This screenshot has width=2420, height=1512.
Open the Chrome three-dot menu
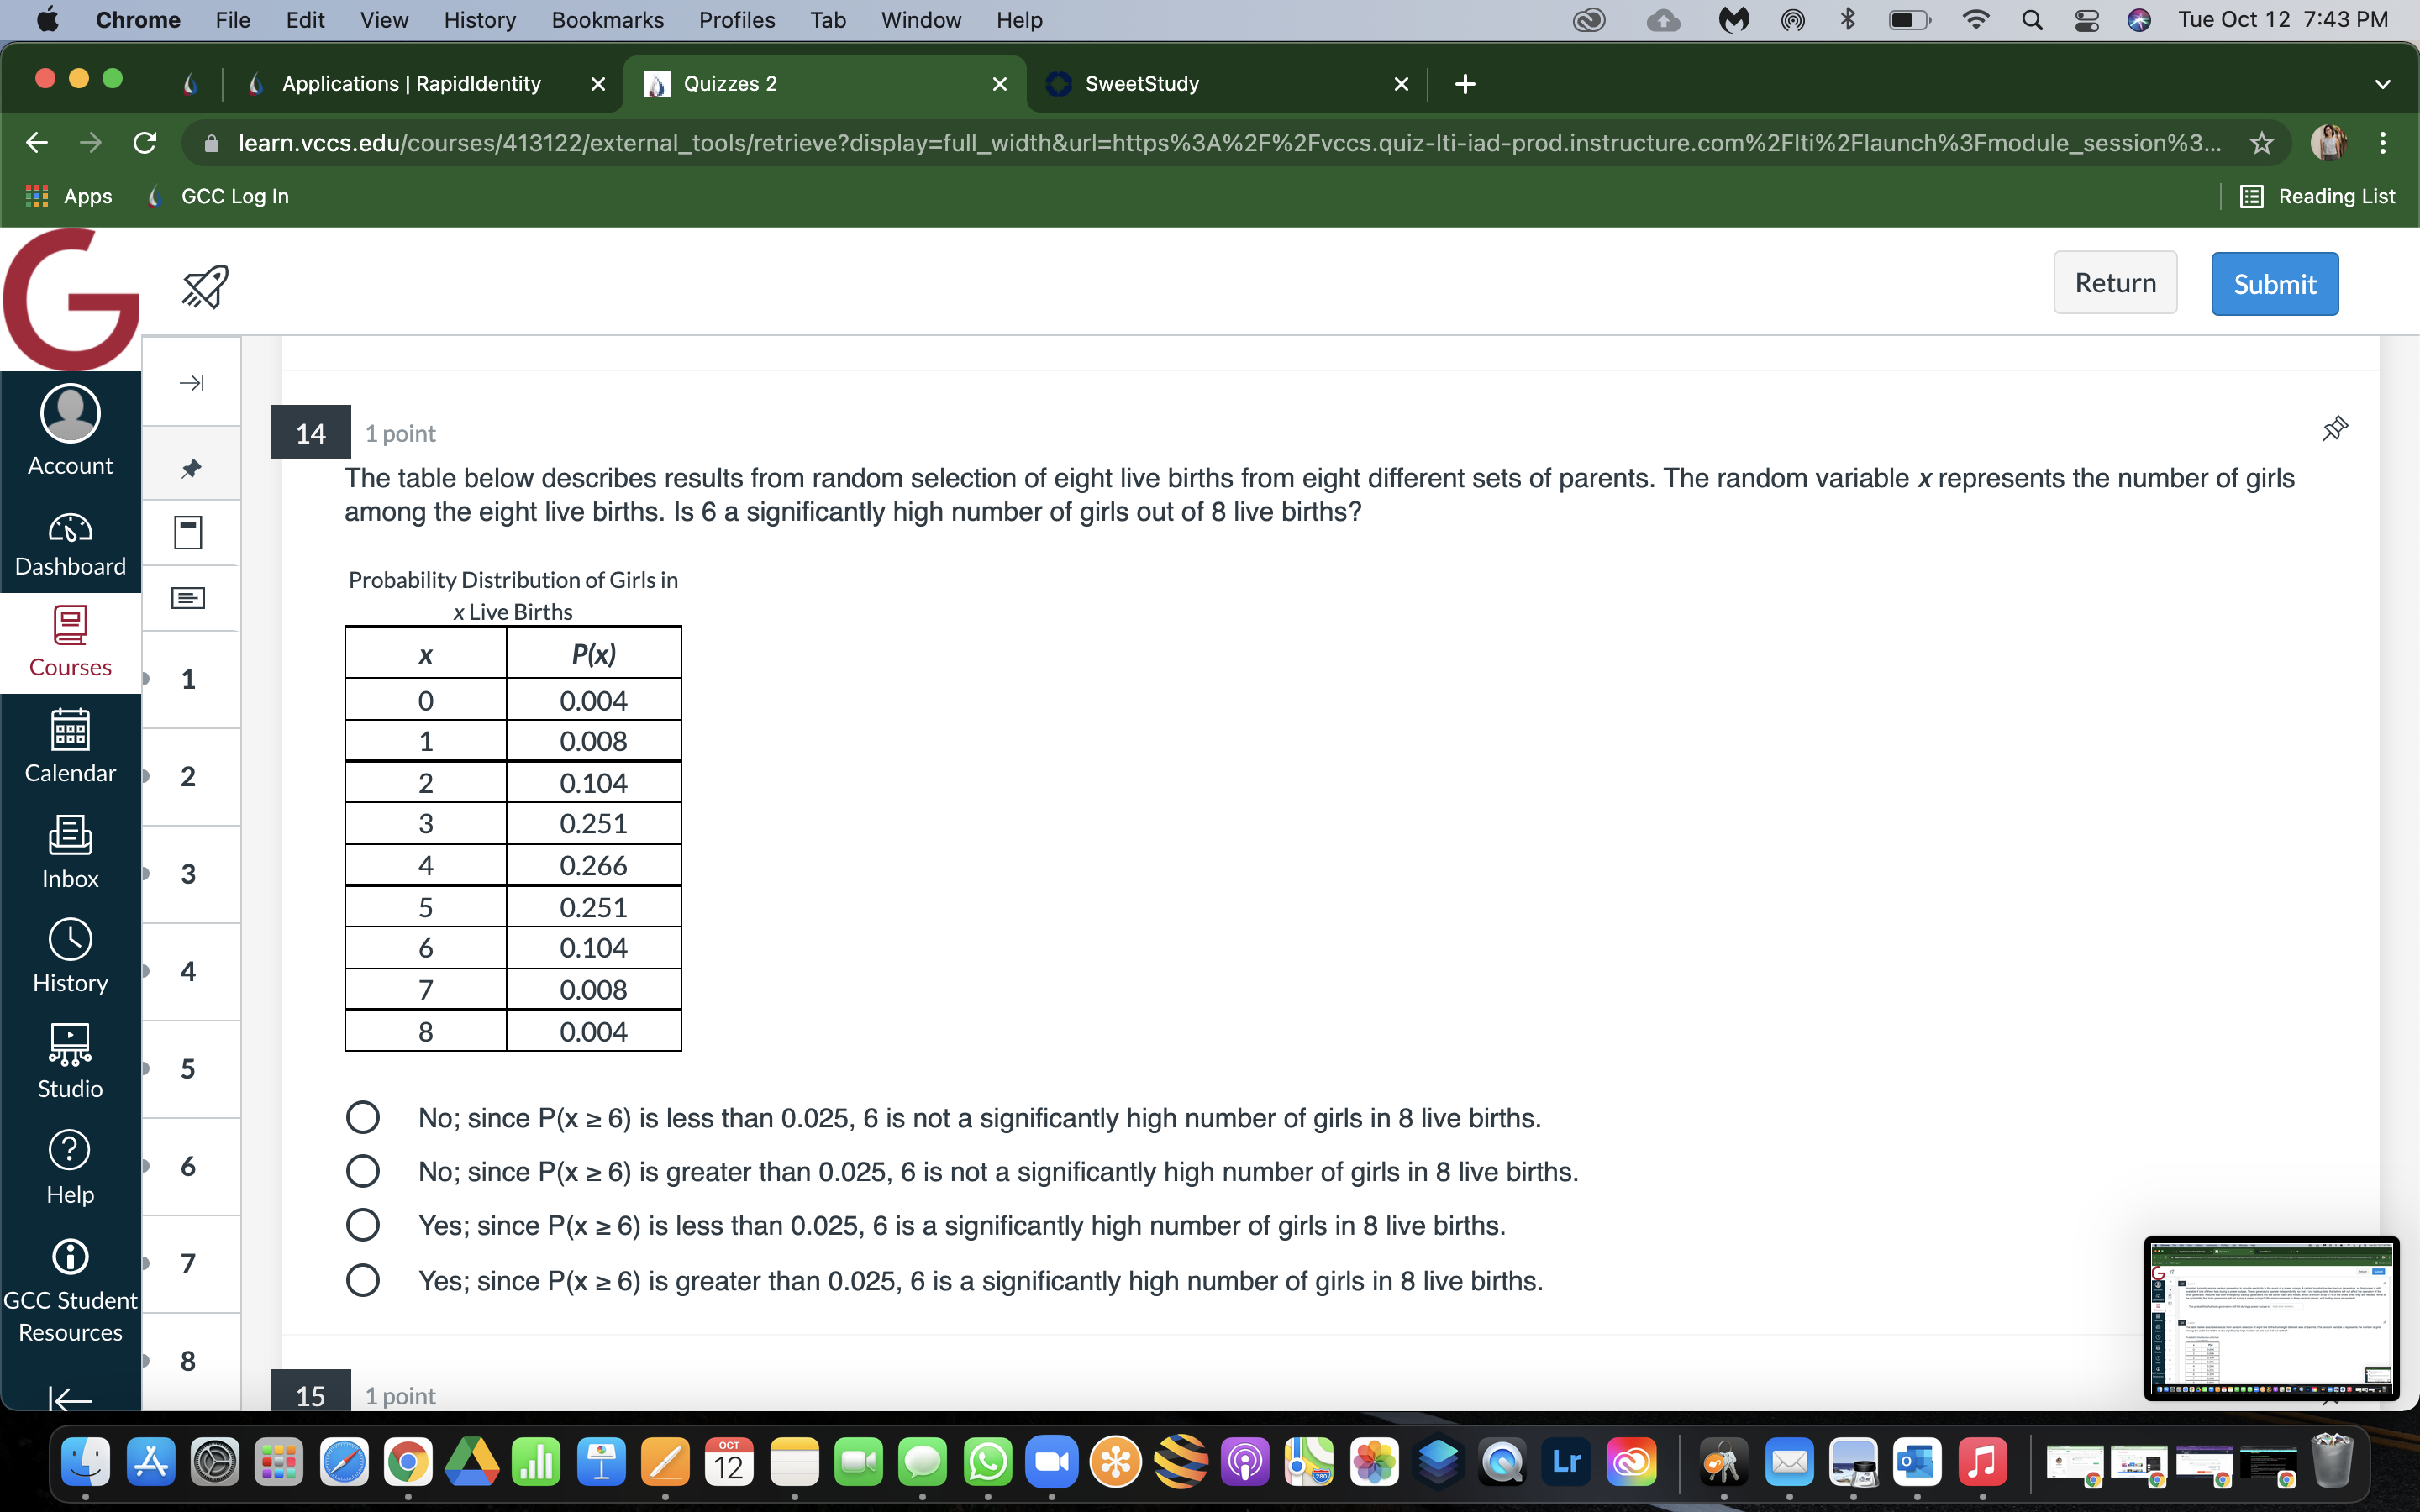2383,143
